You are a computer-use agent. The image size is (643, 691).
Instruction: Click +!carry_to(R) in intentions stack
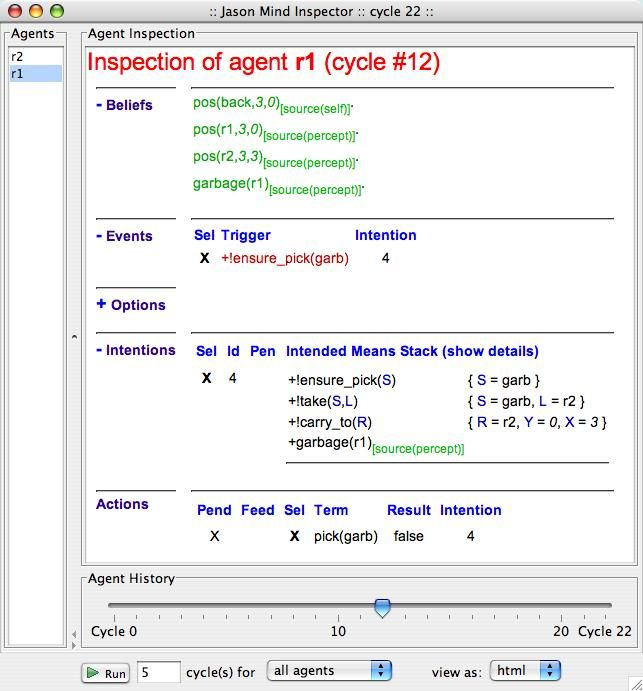(x=330, y=423)
